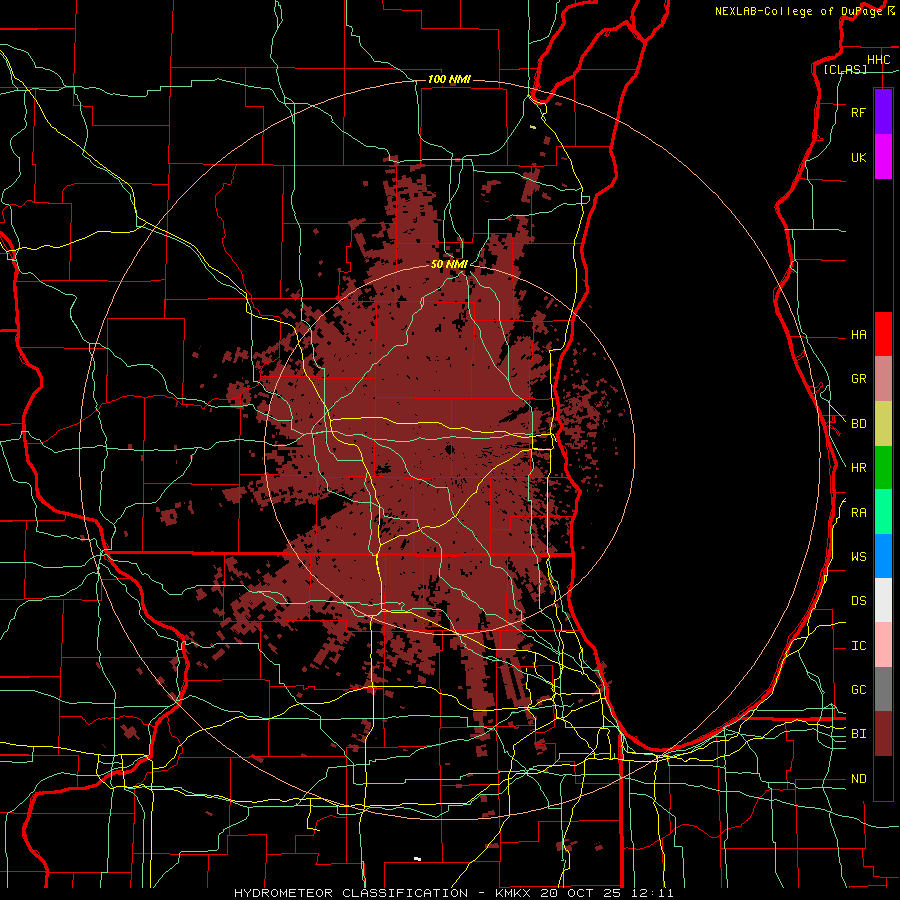Click the radar site center dot
The height and width of the screenshot is (900, 900).
click(x=449, y=449)
